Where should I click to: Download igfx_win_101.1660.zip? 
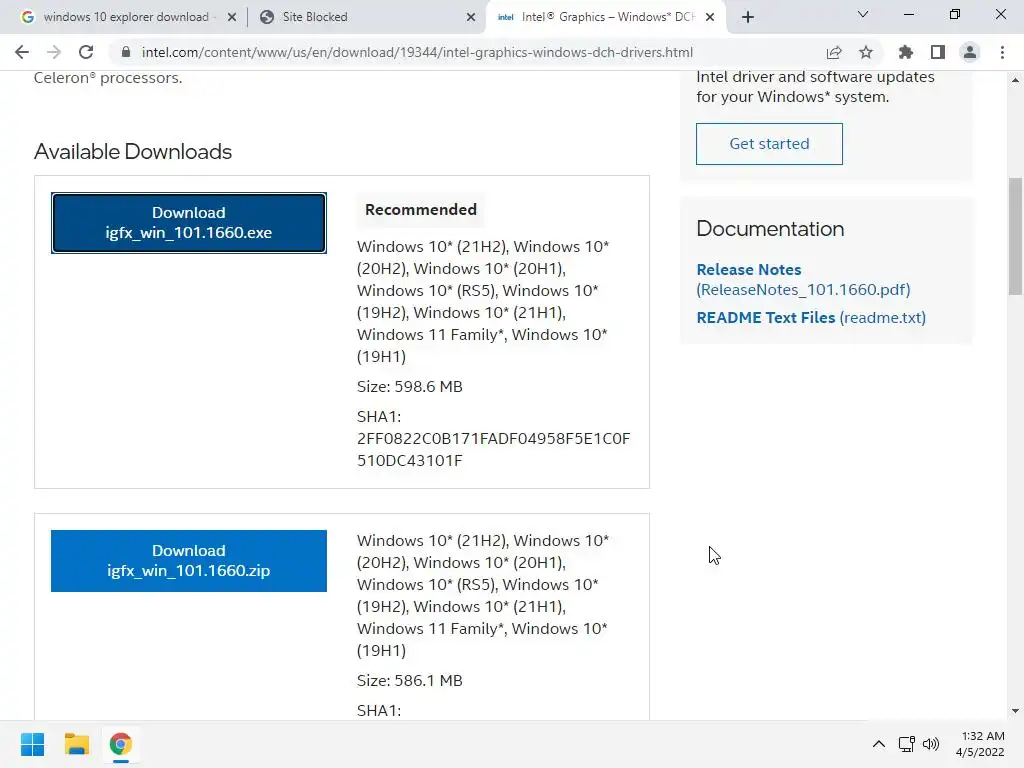pyautogui.click(x=189, y=561)
